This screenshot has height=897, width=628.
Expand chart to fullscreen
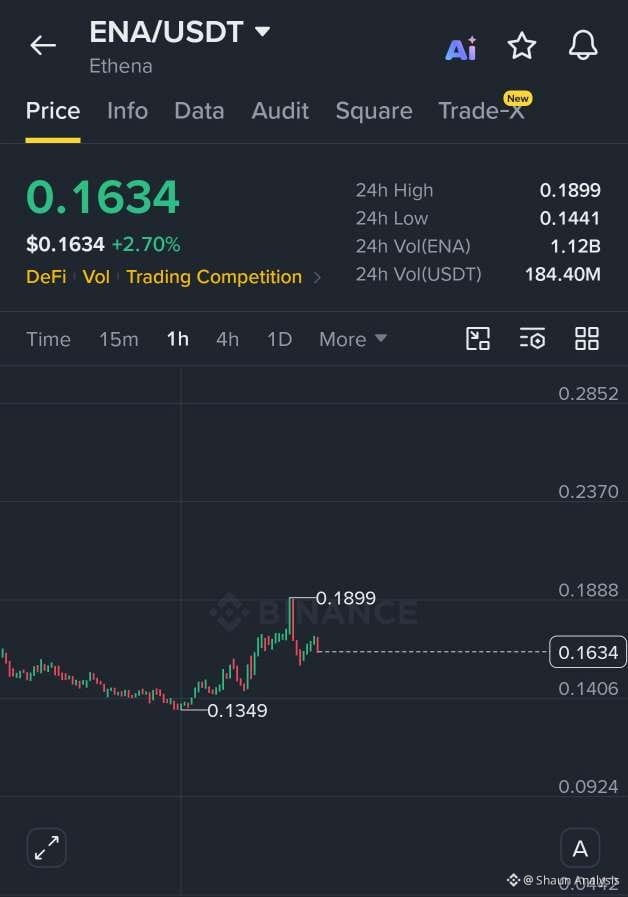coord(46,847)
